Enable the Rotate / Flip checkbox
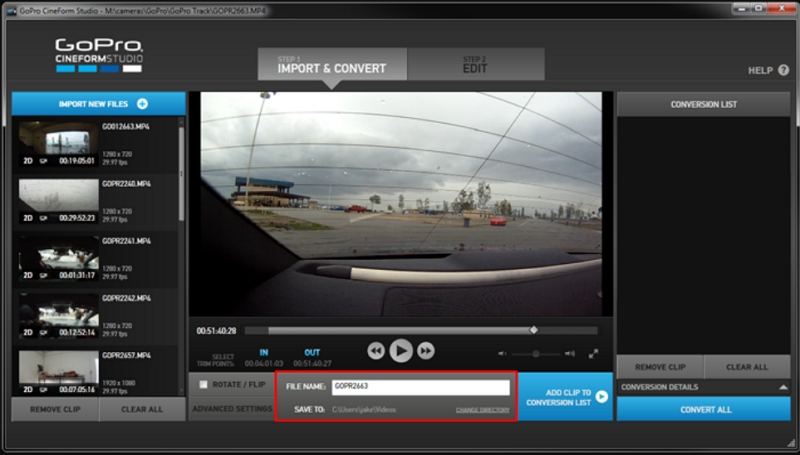Viewport: 800px width, 455px height. point(203,384)
